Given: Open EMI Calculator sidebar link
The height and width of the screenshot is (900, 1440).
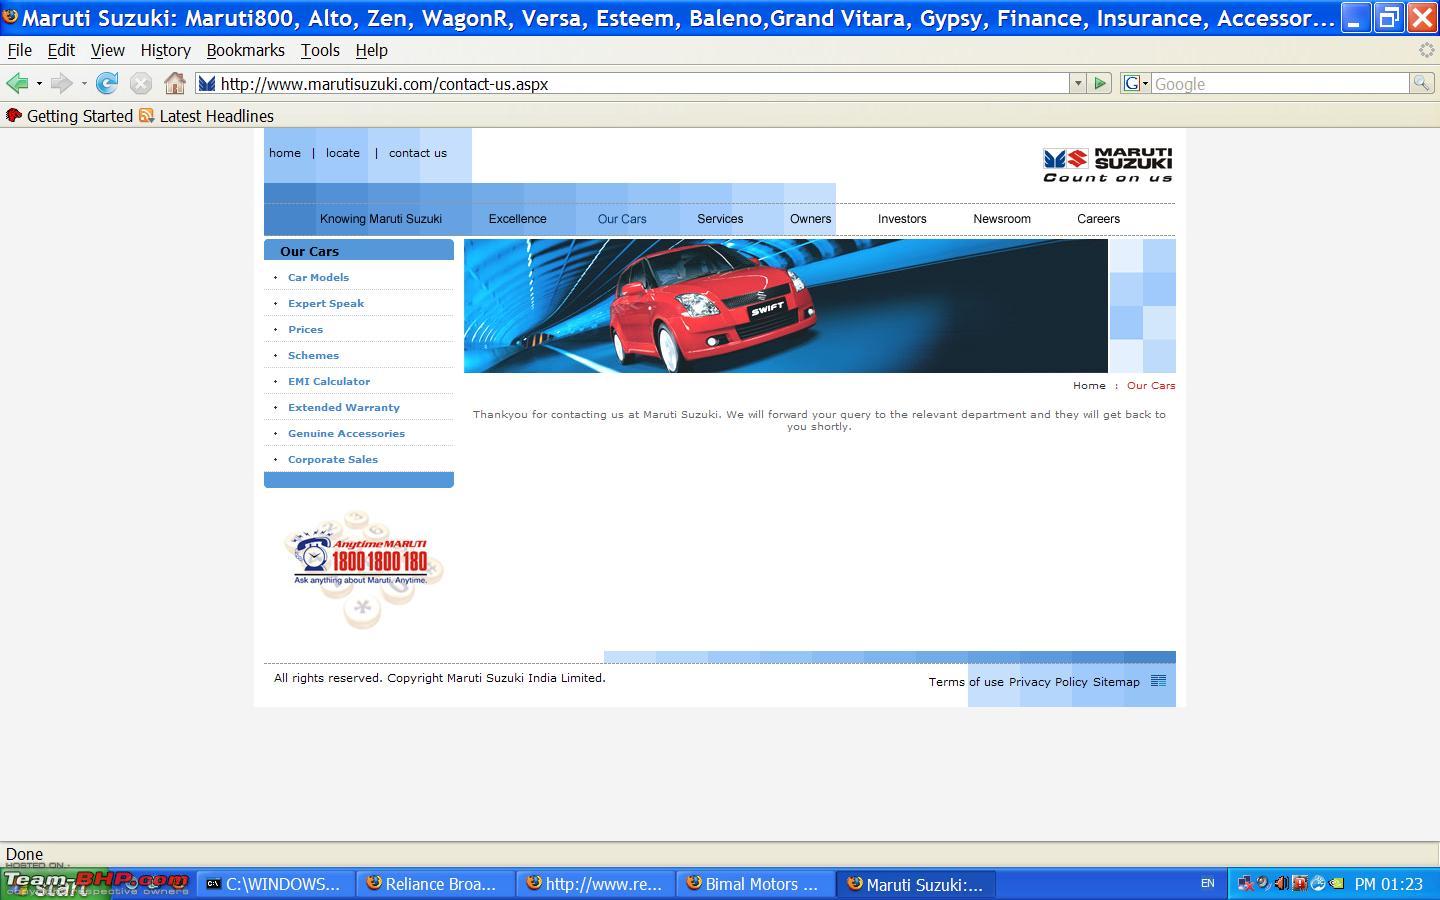Looking at the screenshot, I should (329, 381).
